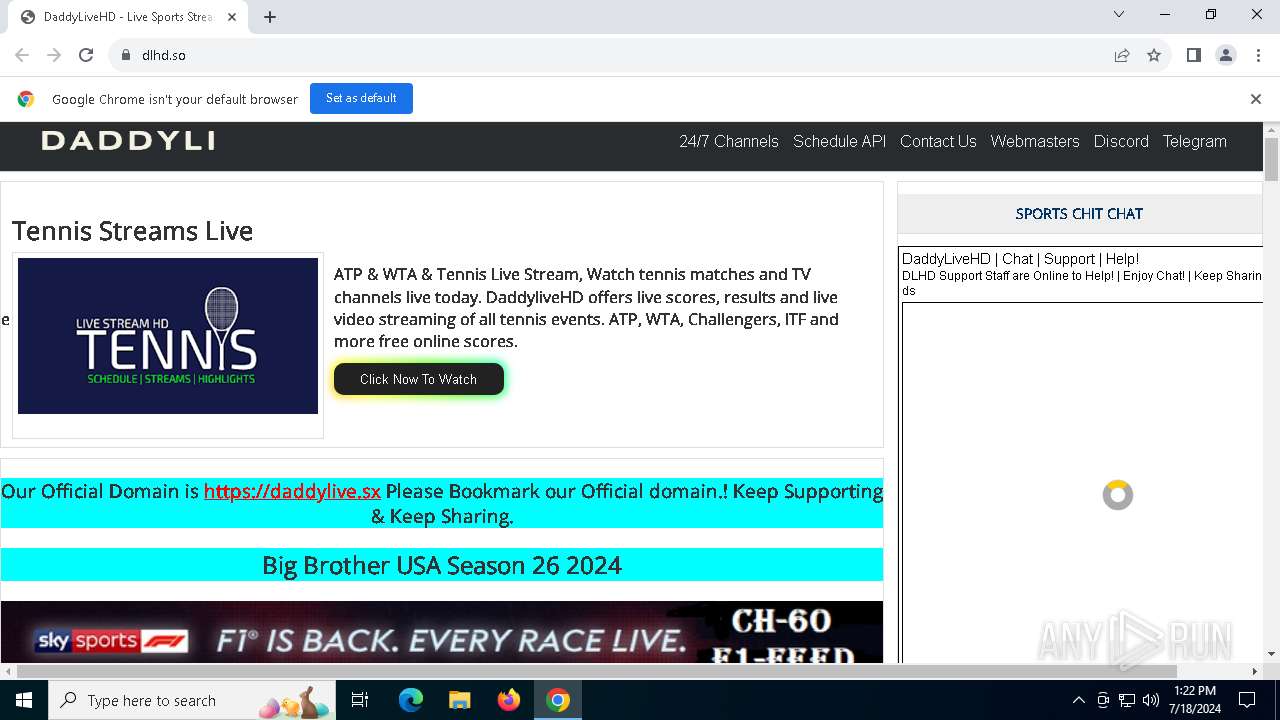1280x720 pixels.
Task: Click the taskbar search box
Action: 192,700
